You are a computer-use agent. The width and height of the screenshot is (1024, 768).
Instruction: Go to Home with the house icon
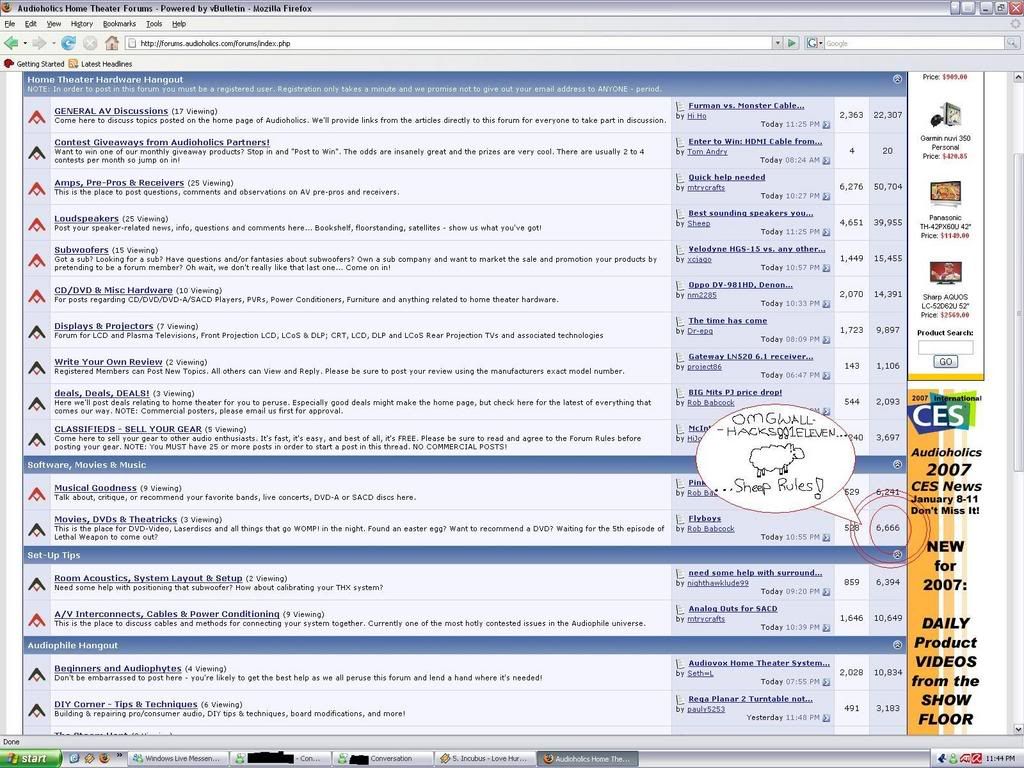pyautogui.click(x=112, y=43)
